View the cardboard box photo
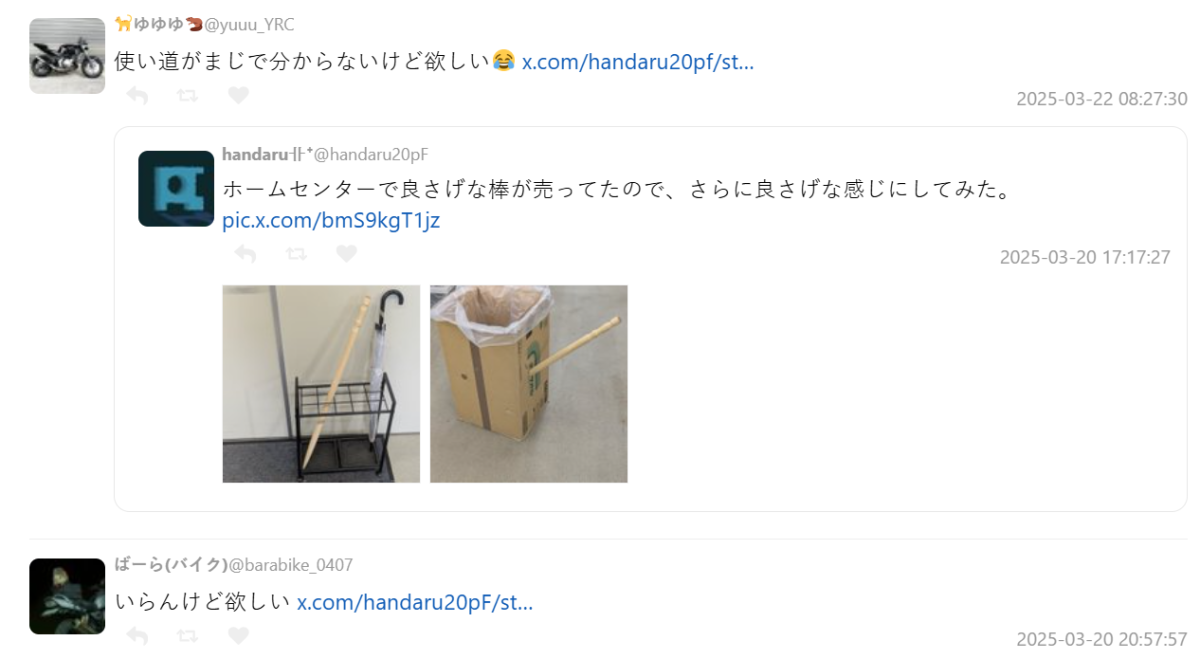Screen dimensions: 1200x659 (529, 384)
